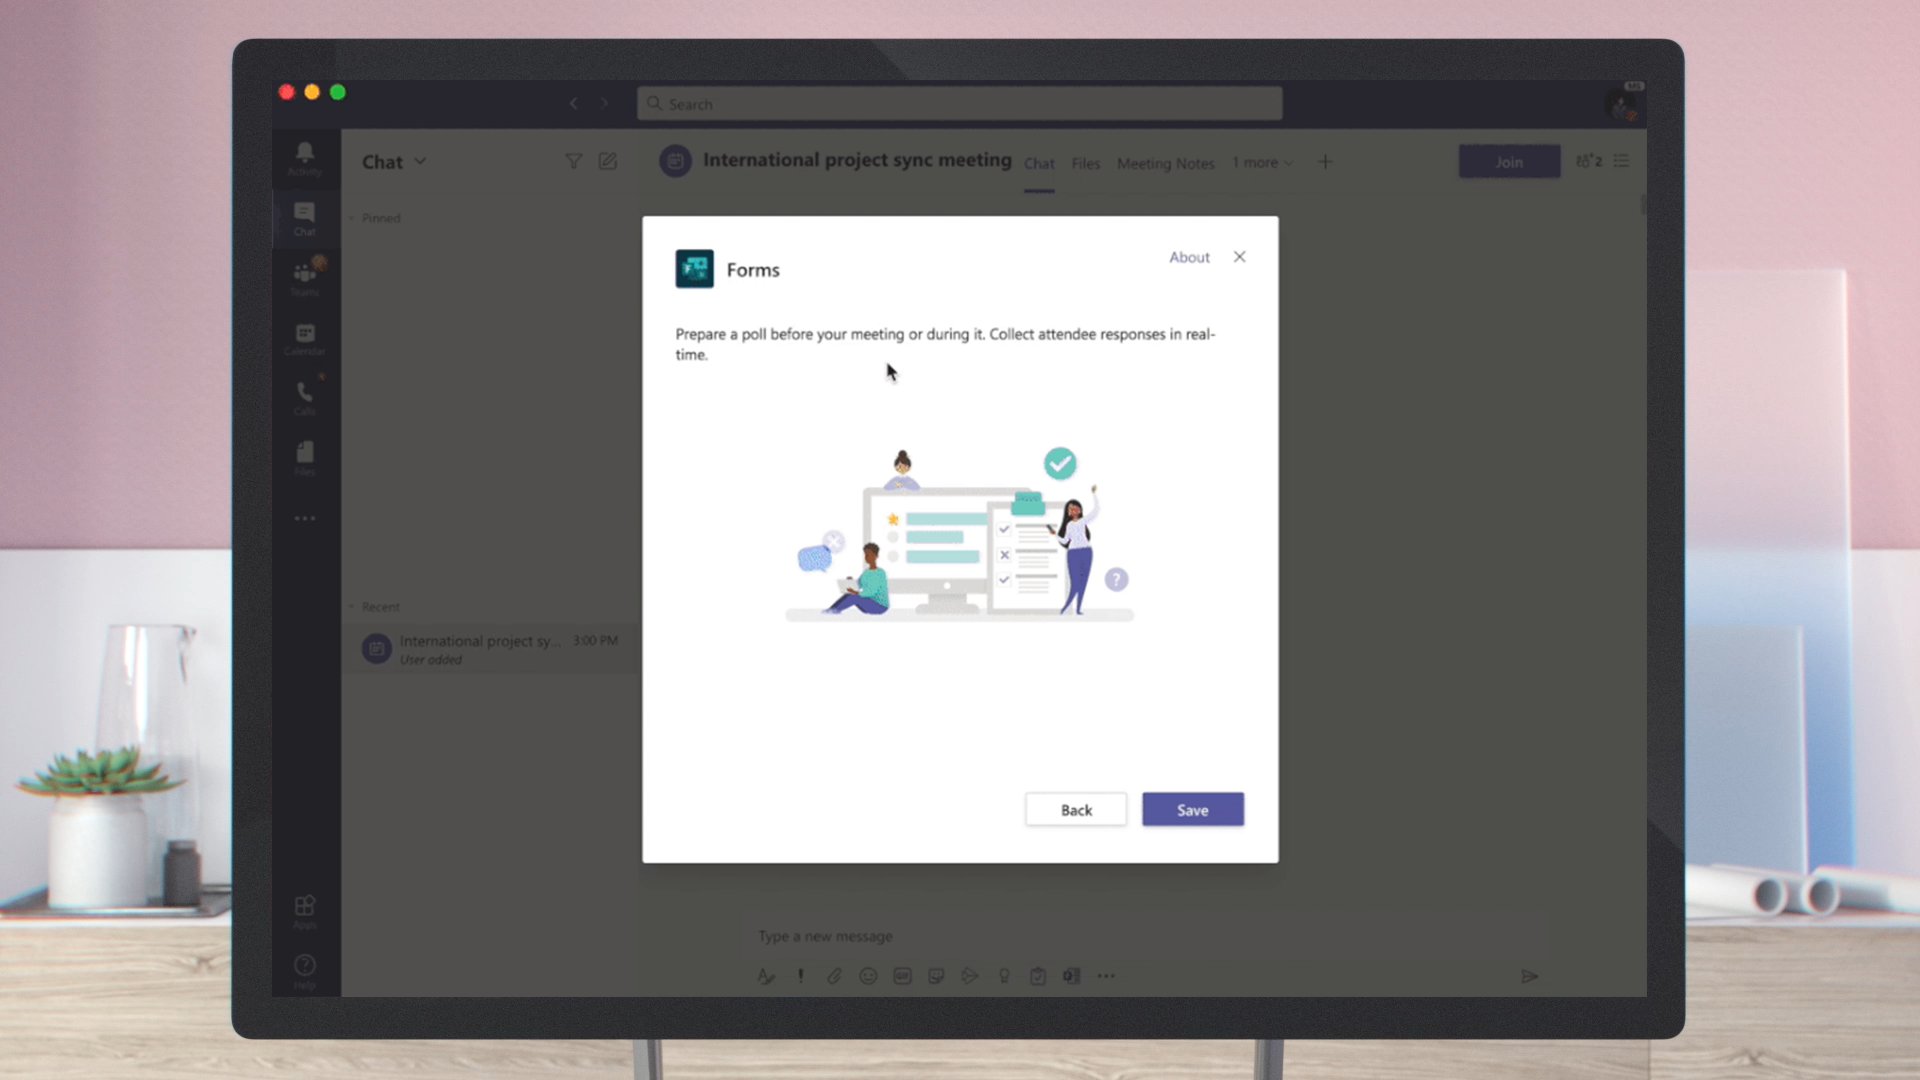Open Calls in the left sidebar
1920x1080 pixels.
point(305,397)
